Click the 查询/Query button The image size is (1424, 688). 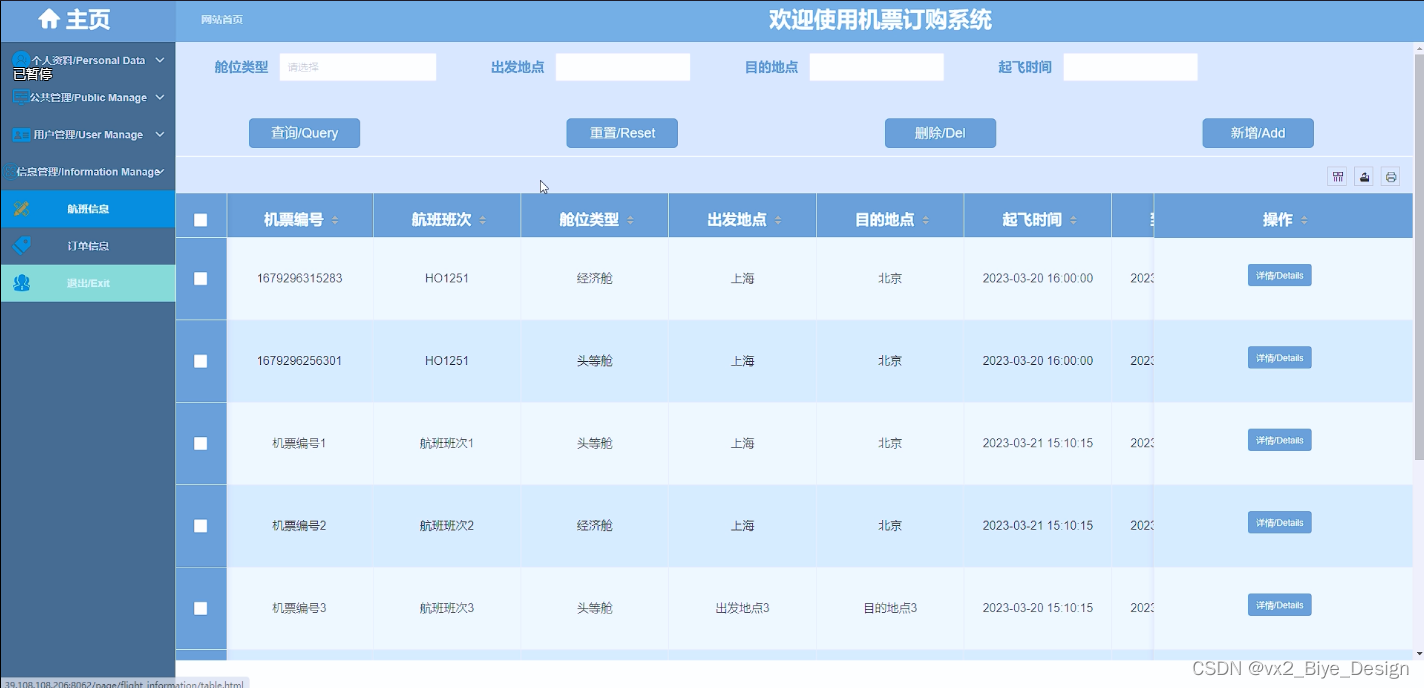304,133
